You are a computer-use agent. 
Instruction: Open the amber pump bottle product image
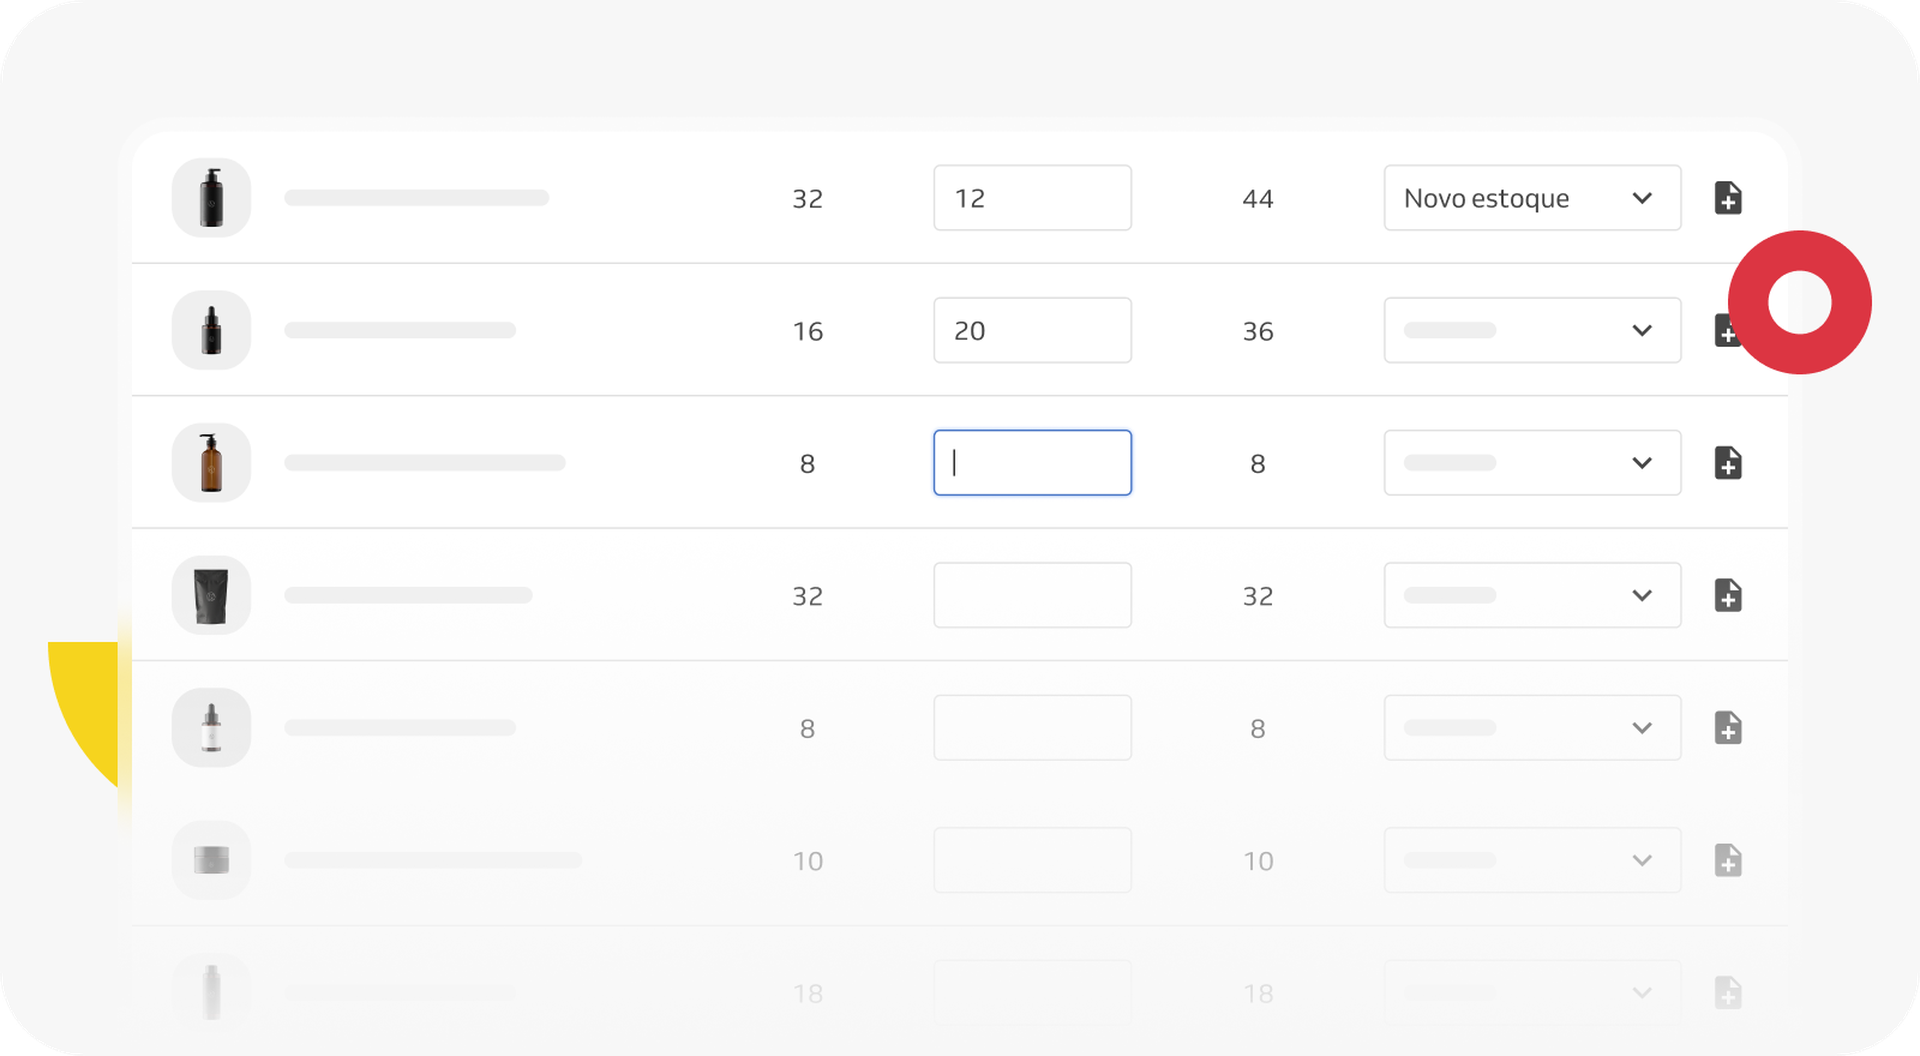211,463
